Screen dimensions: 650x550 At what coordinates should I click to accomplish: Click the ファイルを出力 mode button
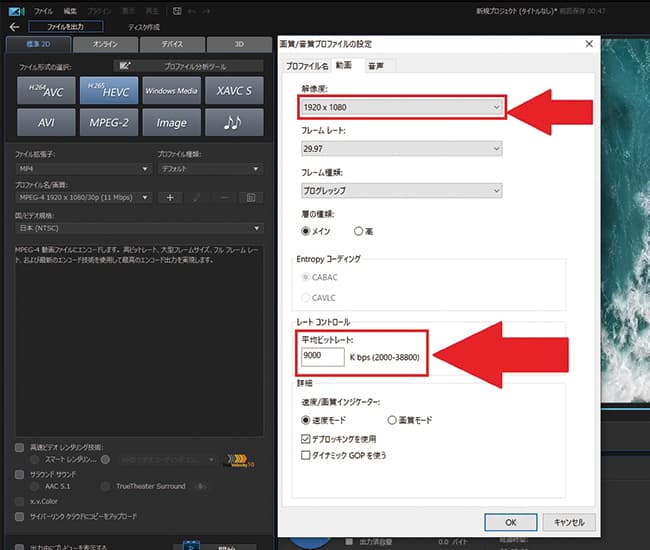pyautogui.click(x=65, y=27)
